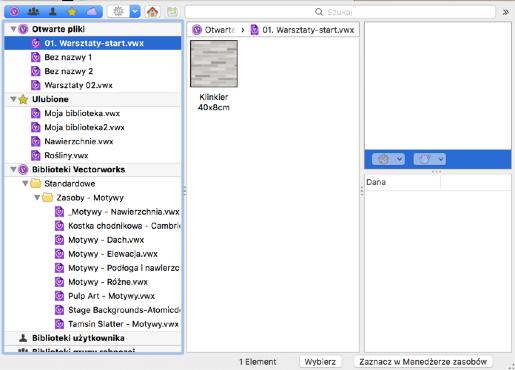
Task: Select 01. Warsztaty-start.vwx in file tree
Action: click(x=93, y=43)
